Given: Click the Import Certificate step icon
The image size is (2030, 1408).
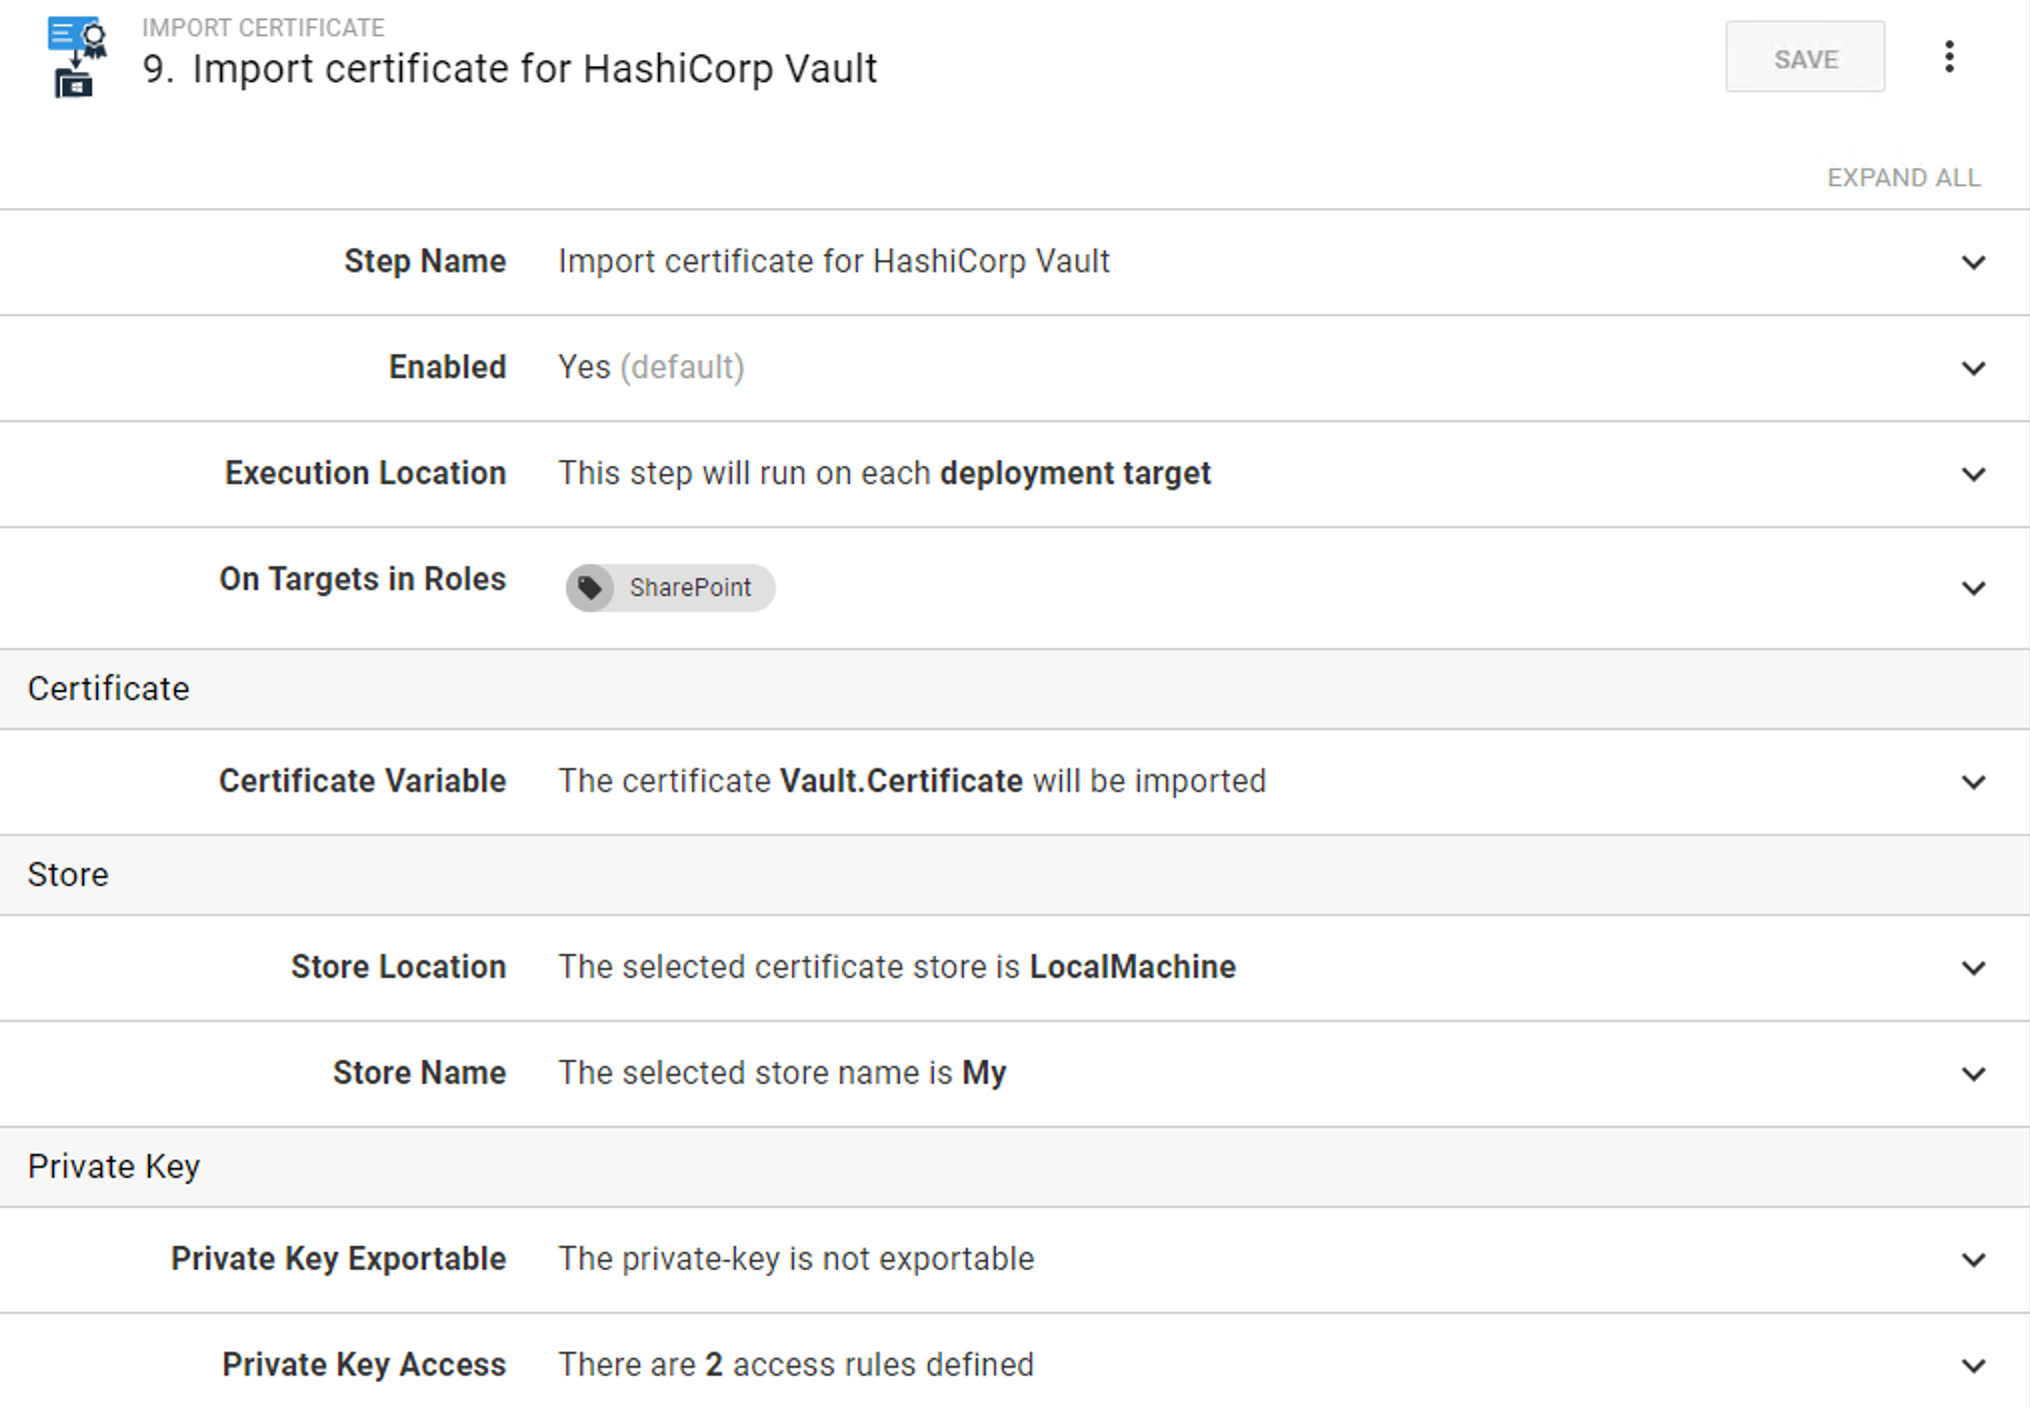Looking at the screenshot, I should (x=76, y=57).
